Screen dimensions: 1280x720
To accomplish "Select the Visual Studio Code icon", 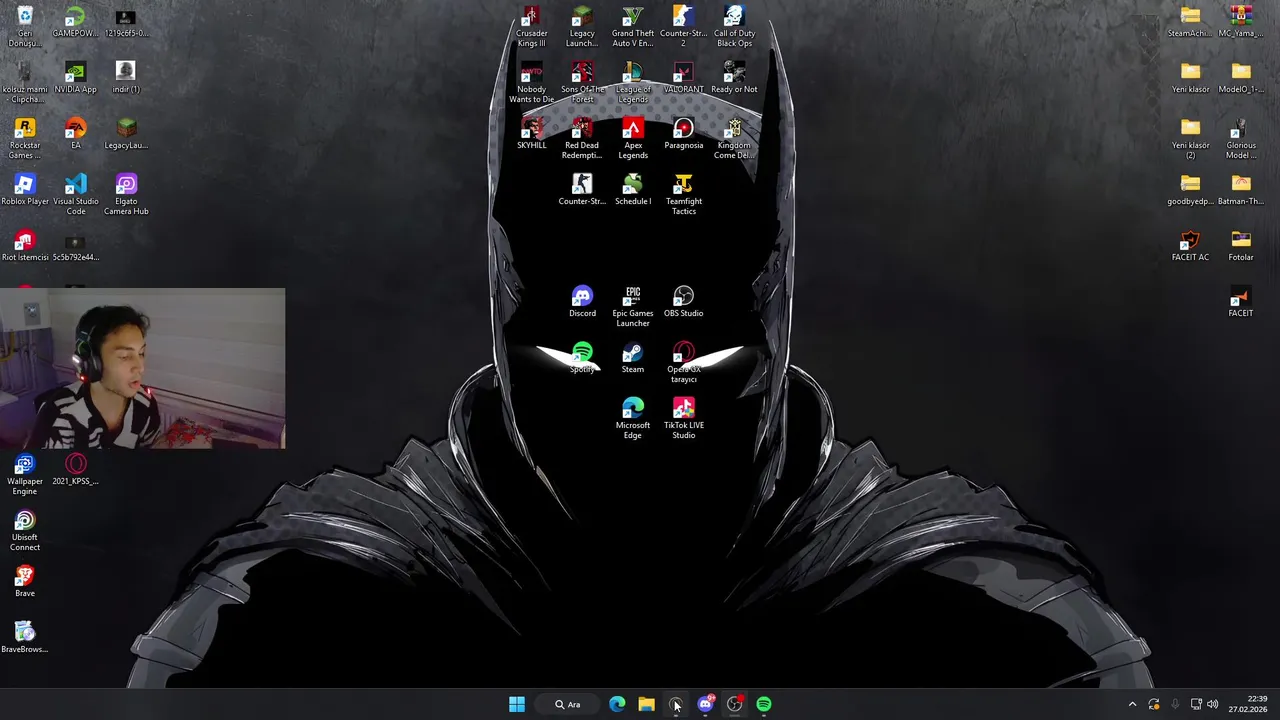I will click(x=76, y=195).
